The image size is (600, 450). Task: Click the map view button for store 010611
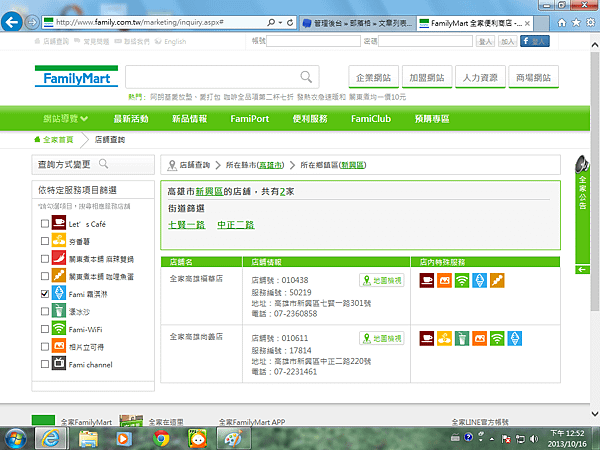382,338
